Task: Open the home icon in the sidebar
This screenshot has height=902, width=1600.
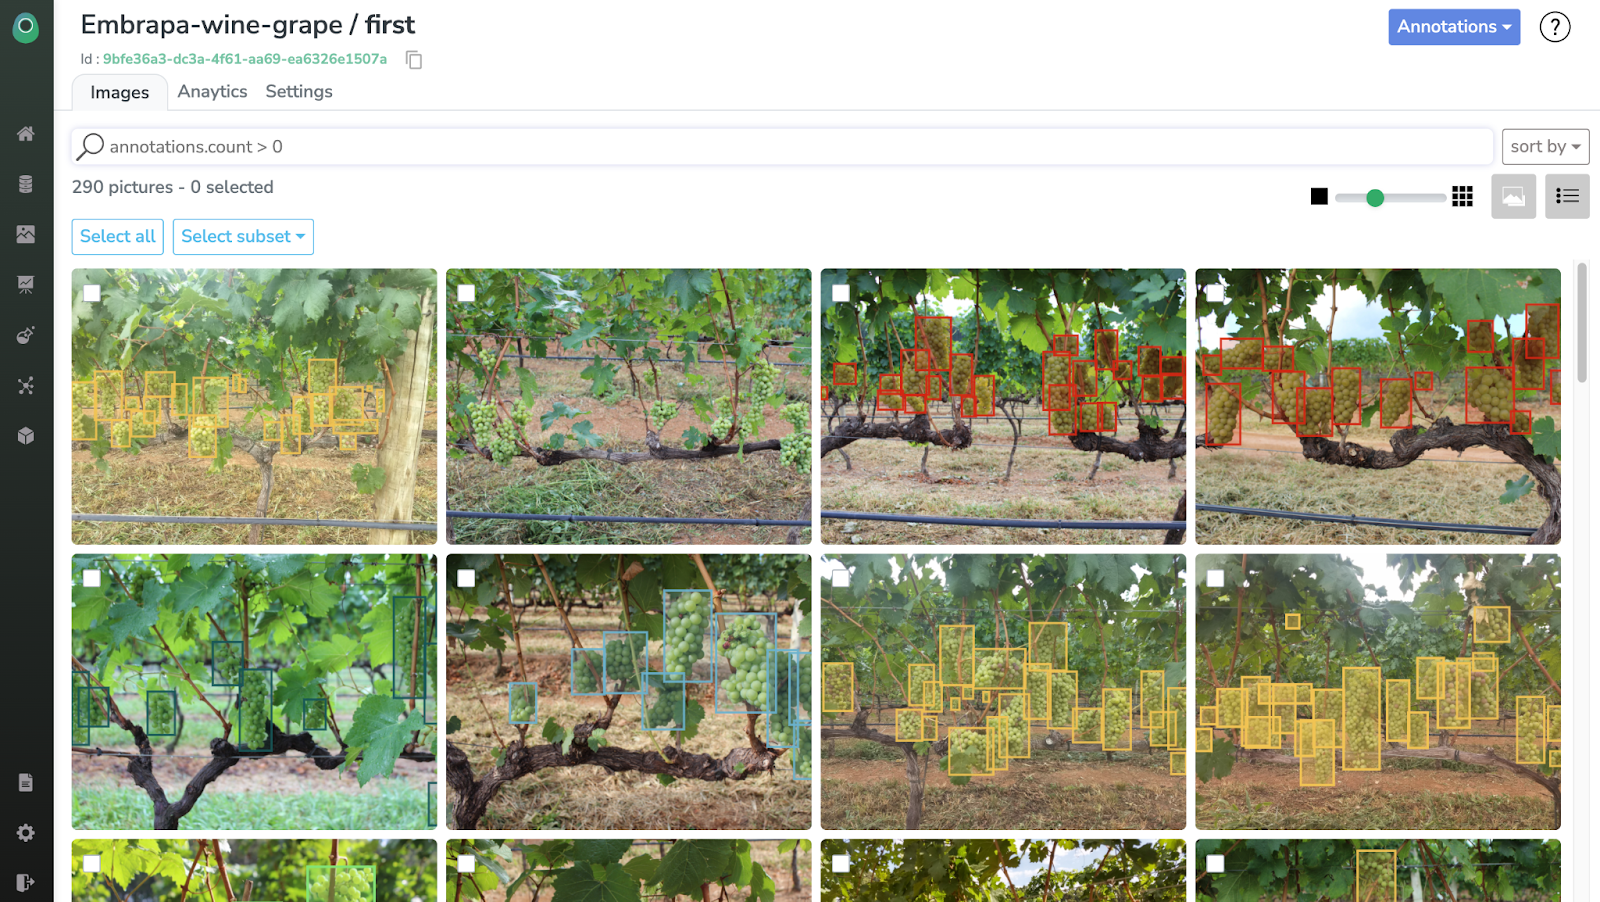Action: tap(26, 134)
